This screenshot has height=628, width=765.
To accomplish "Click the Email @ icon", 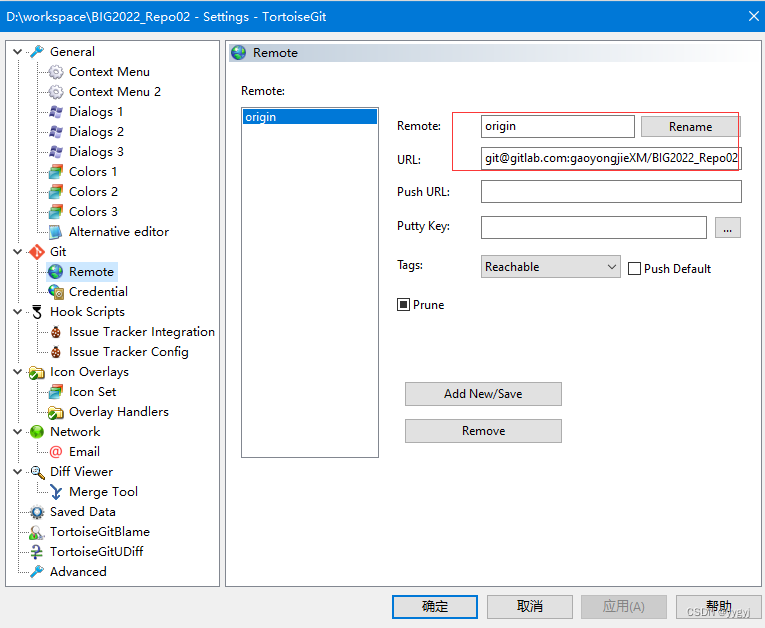I will [56, 452].
